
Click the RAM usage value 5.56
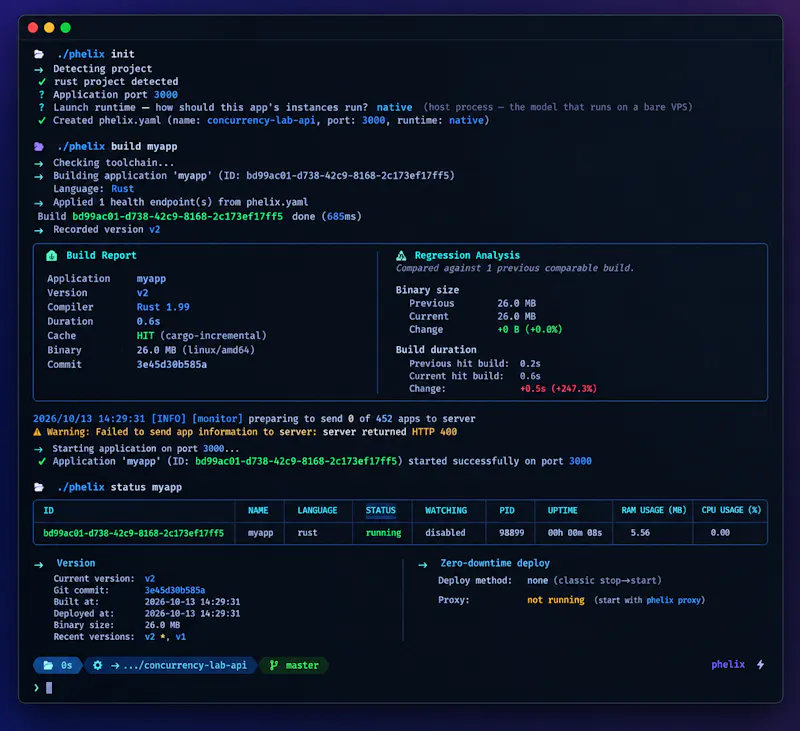pos(640,533)
